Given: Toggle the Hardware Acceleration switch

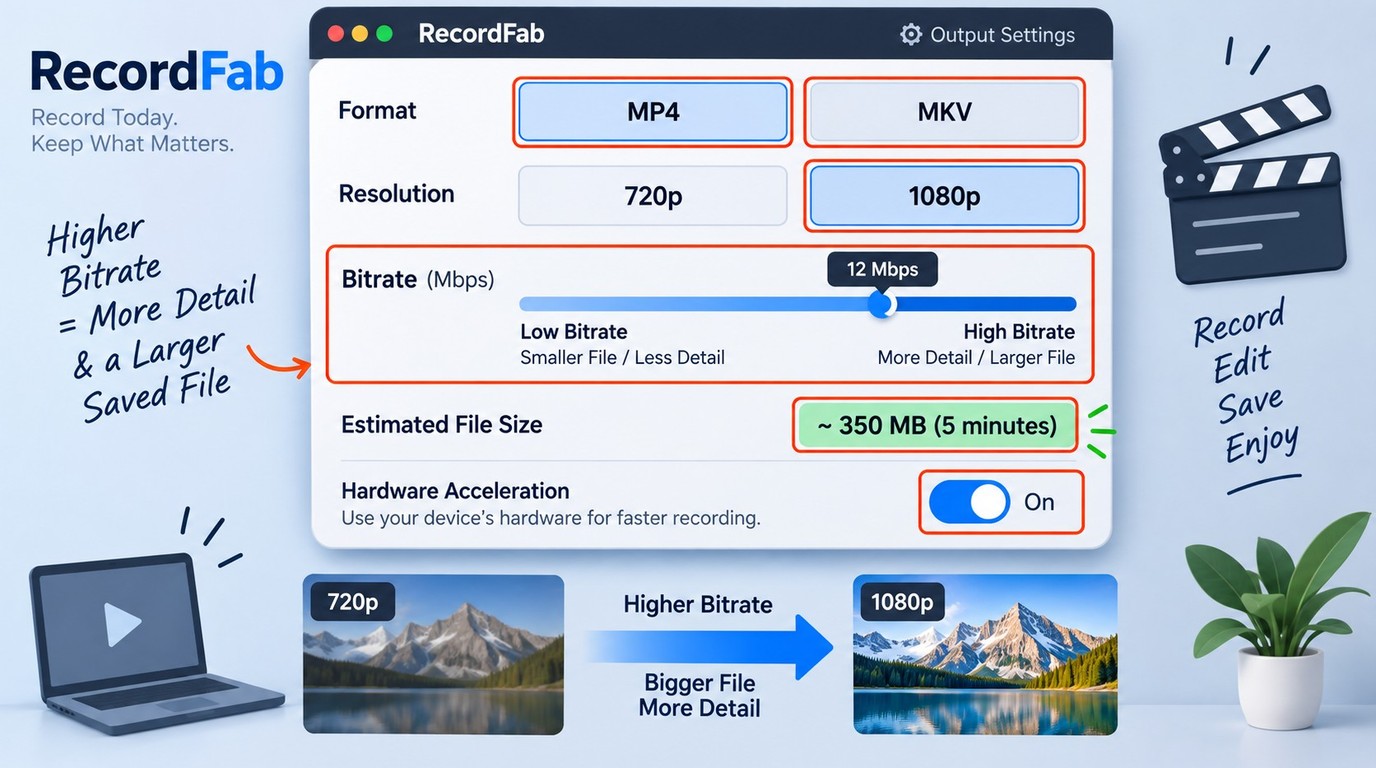Looking at the screenshot, I should (970, 502).
